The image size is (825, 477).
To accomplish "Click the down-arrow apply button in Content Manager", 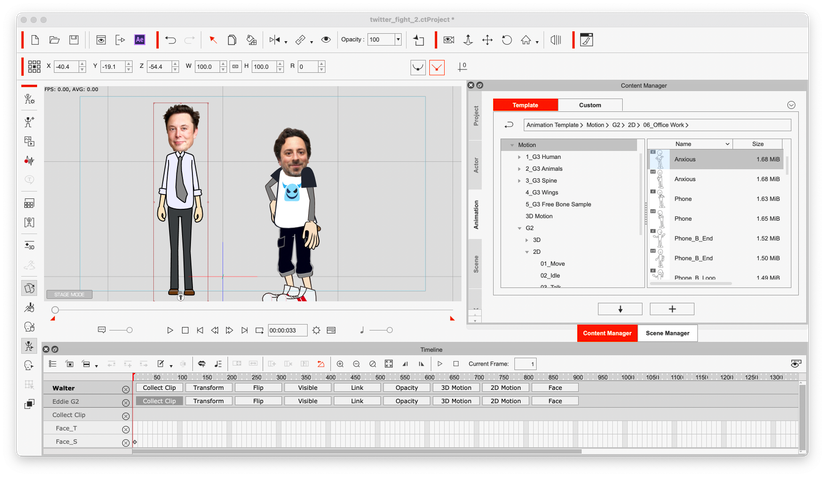I will point(620,309).
